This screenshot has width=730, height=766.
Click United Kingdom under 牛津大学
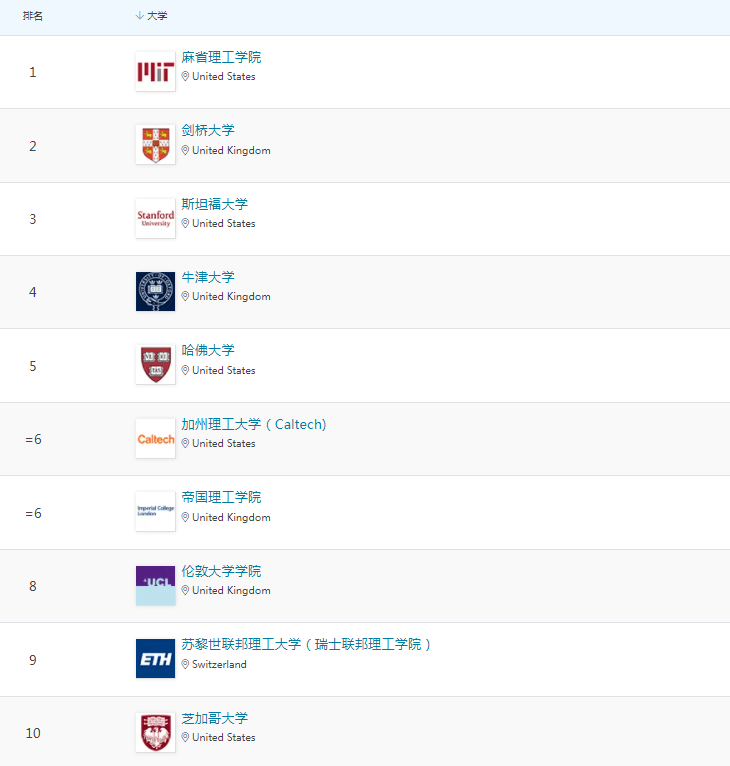coord(231,297)
